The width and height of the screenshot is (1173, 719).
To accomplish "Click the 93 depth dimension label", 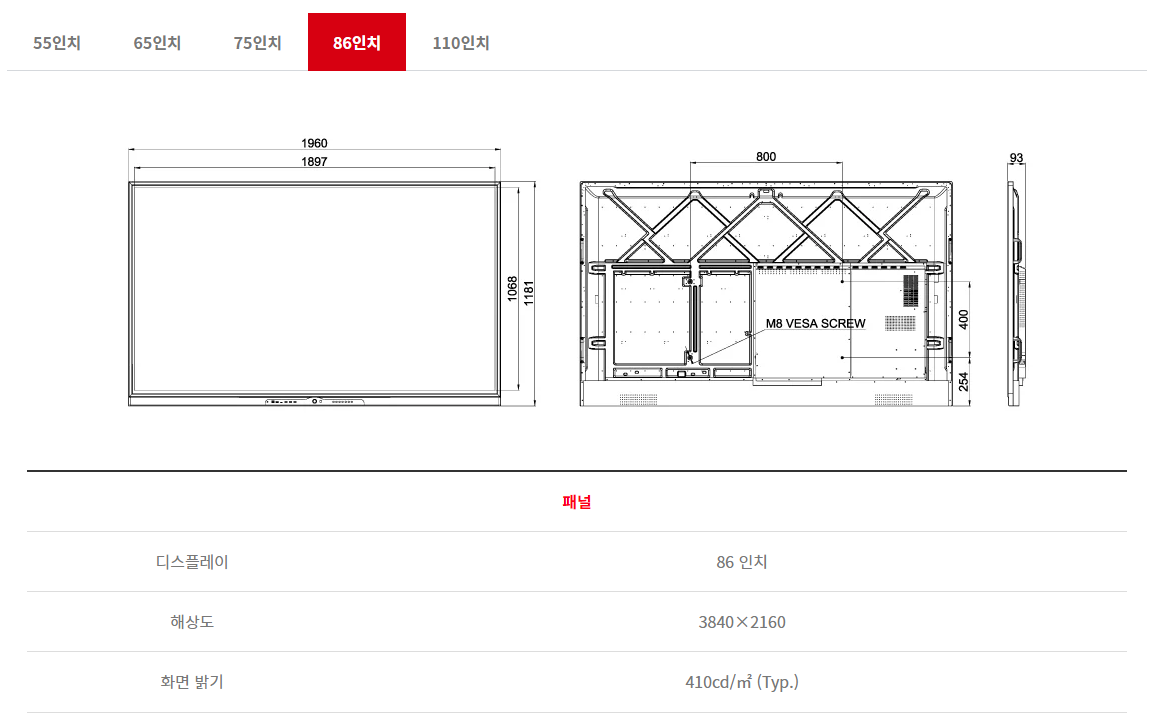I will point(1017,158).
